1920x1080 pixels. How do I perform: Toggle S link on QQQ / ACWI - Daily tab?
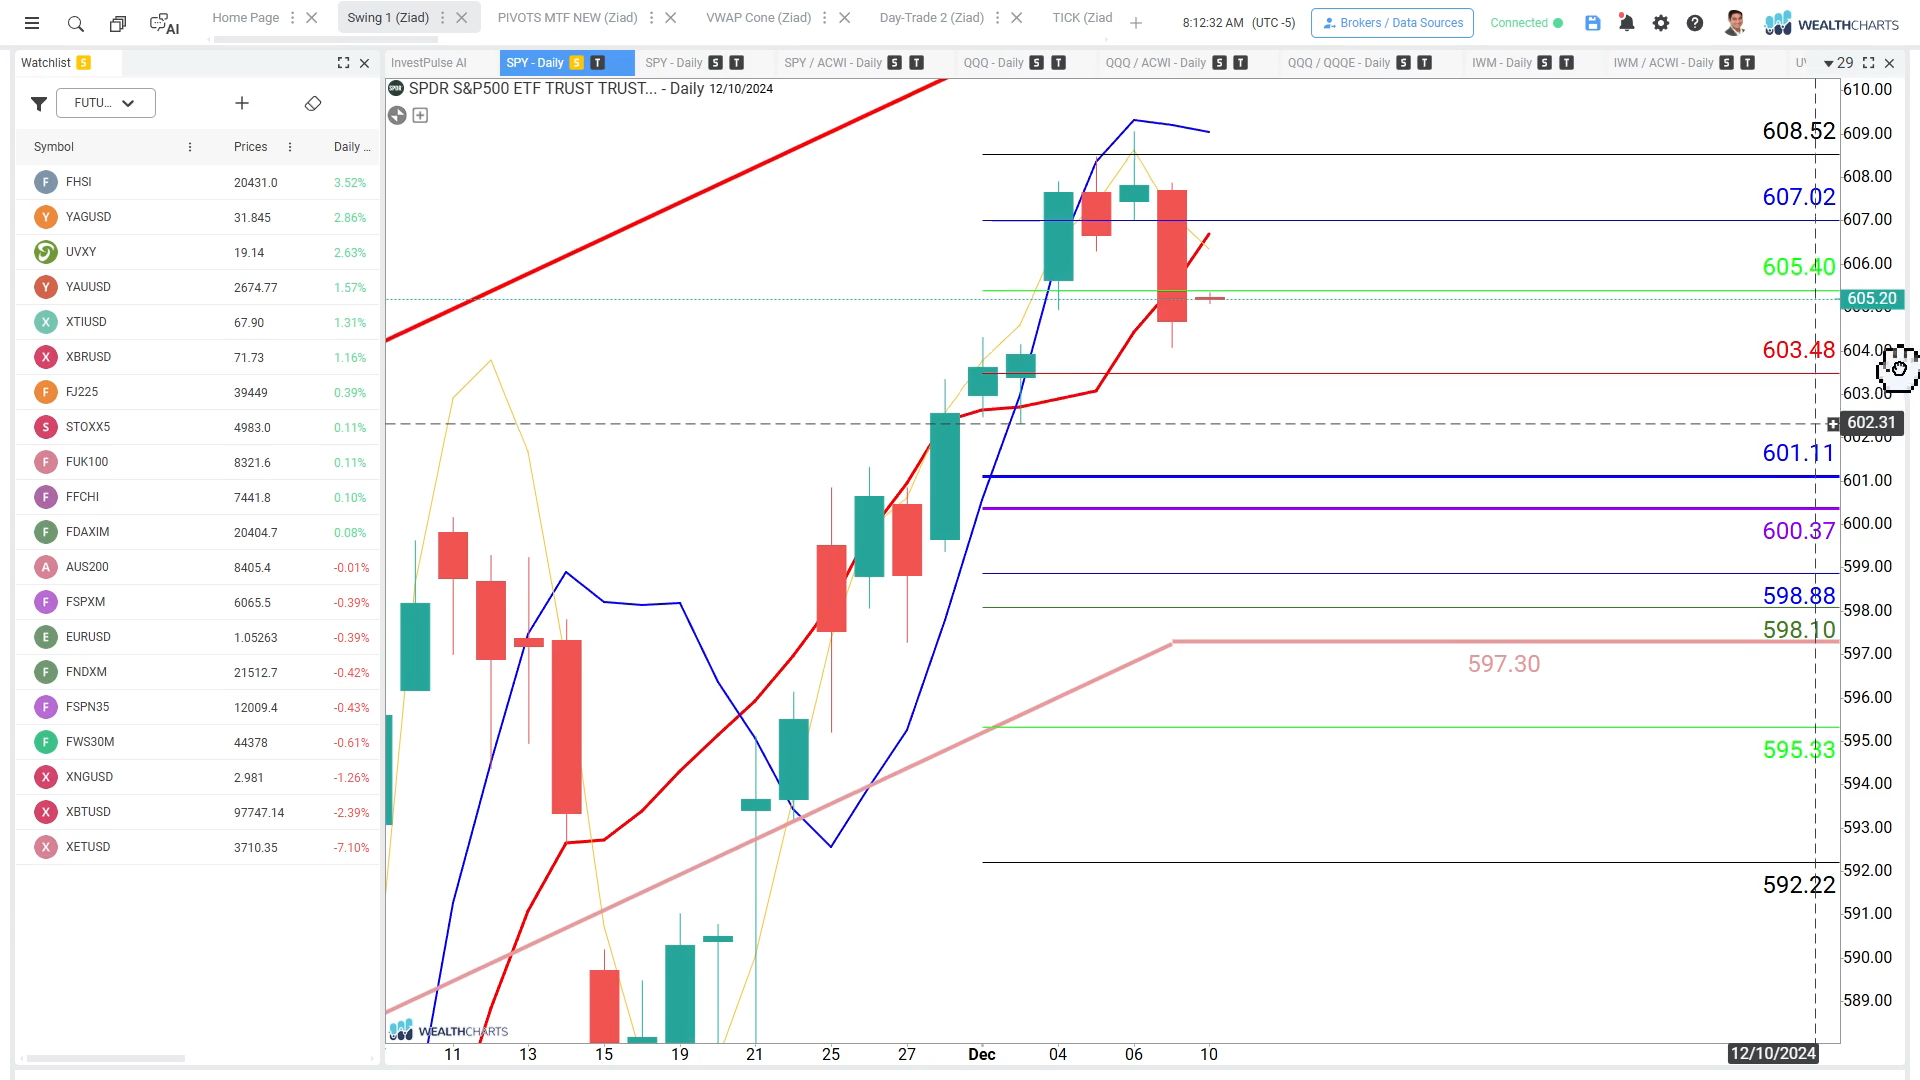[1220, 63]
